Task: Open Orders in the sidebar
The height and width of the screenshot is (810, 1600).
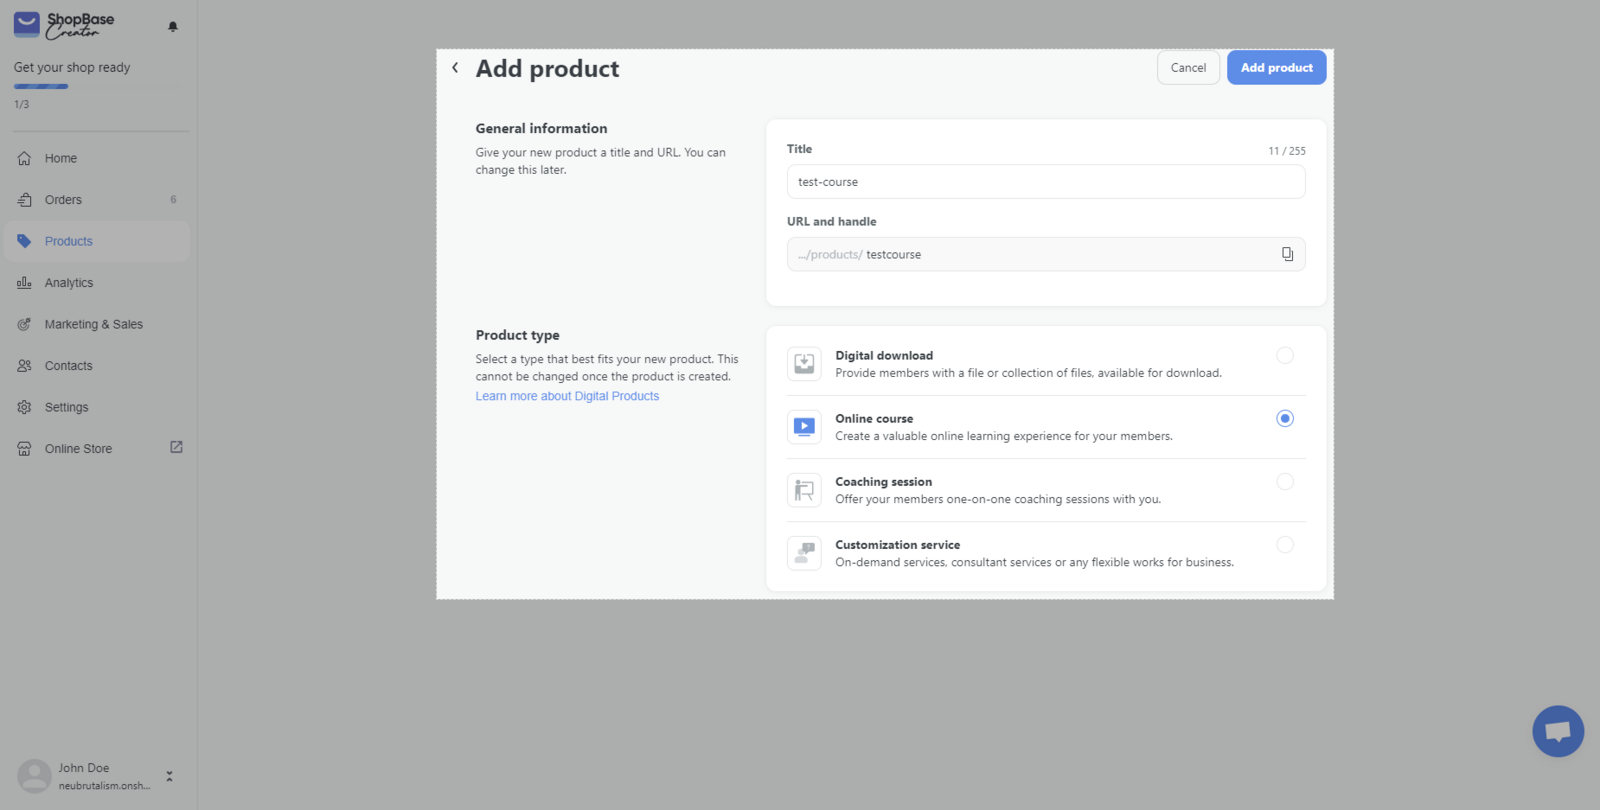Action: click(97, 200)
